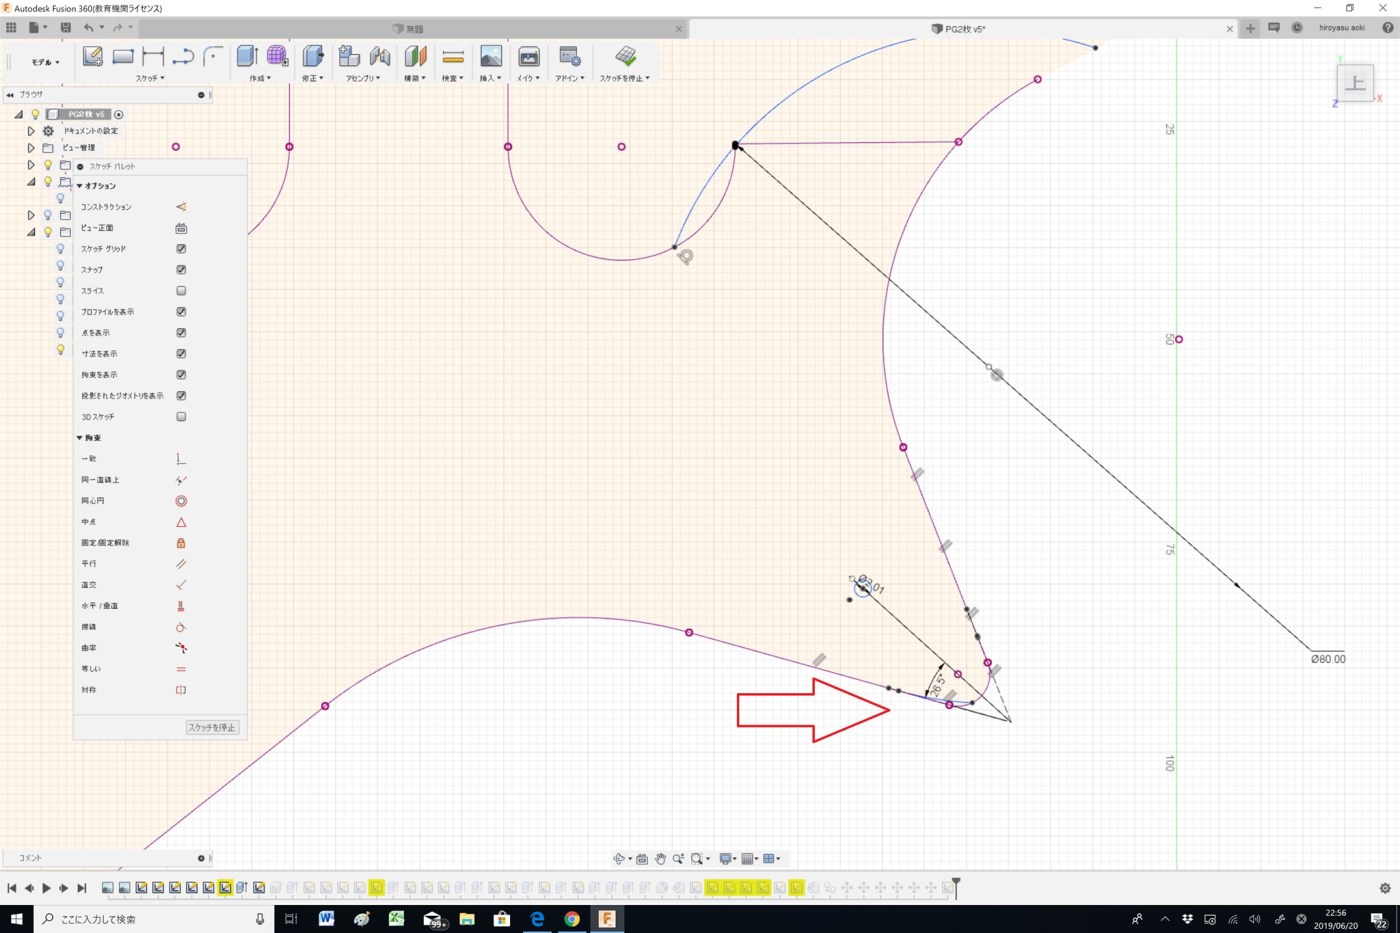Select the Tangent (接線) constraint icon
The image size is (1400, 933).
181,627
